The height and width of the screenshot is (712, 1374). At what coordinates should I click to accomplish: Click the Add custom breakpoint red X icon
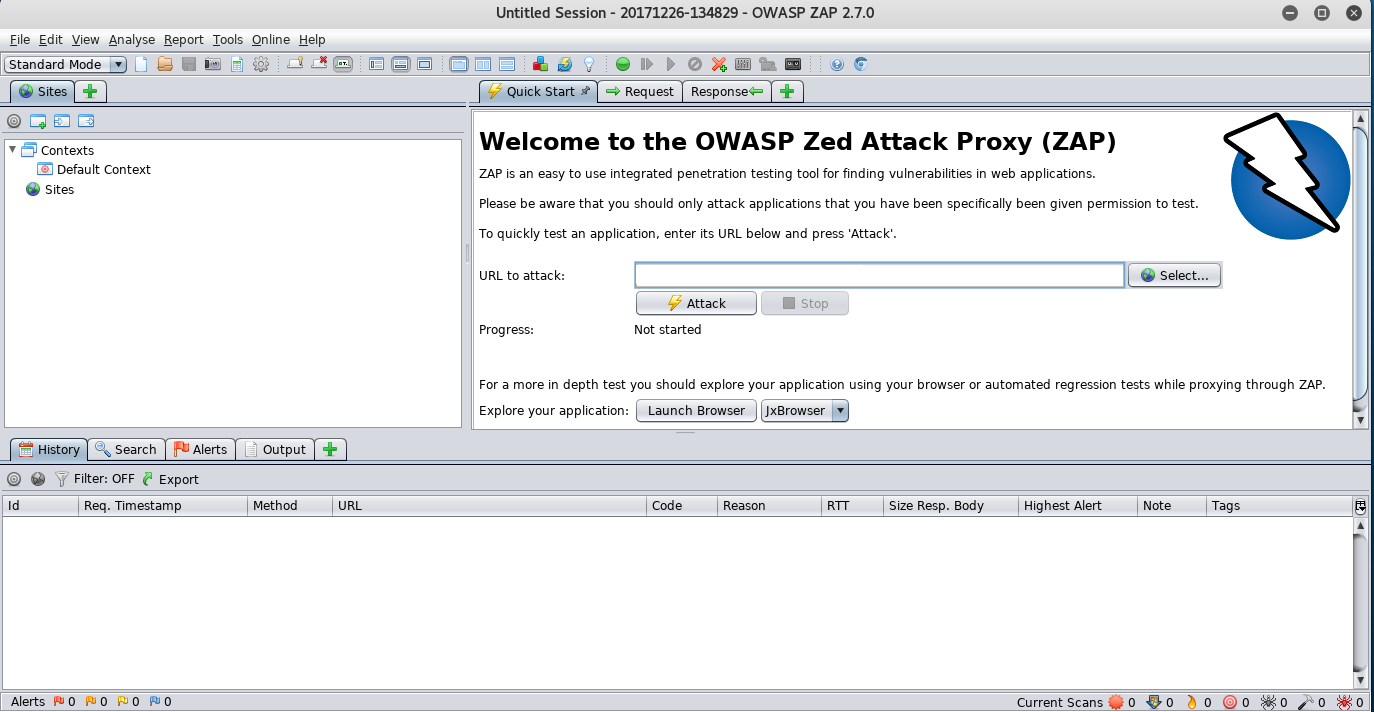[x=719, y=64]
